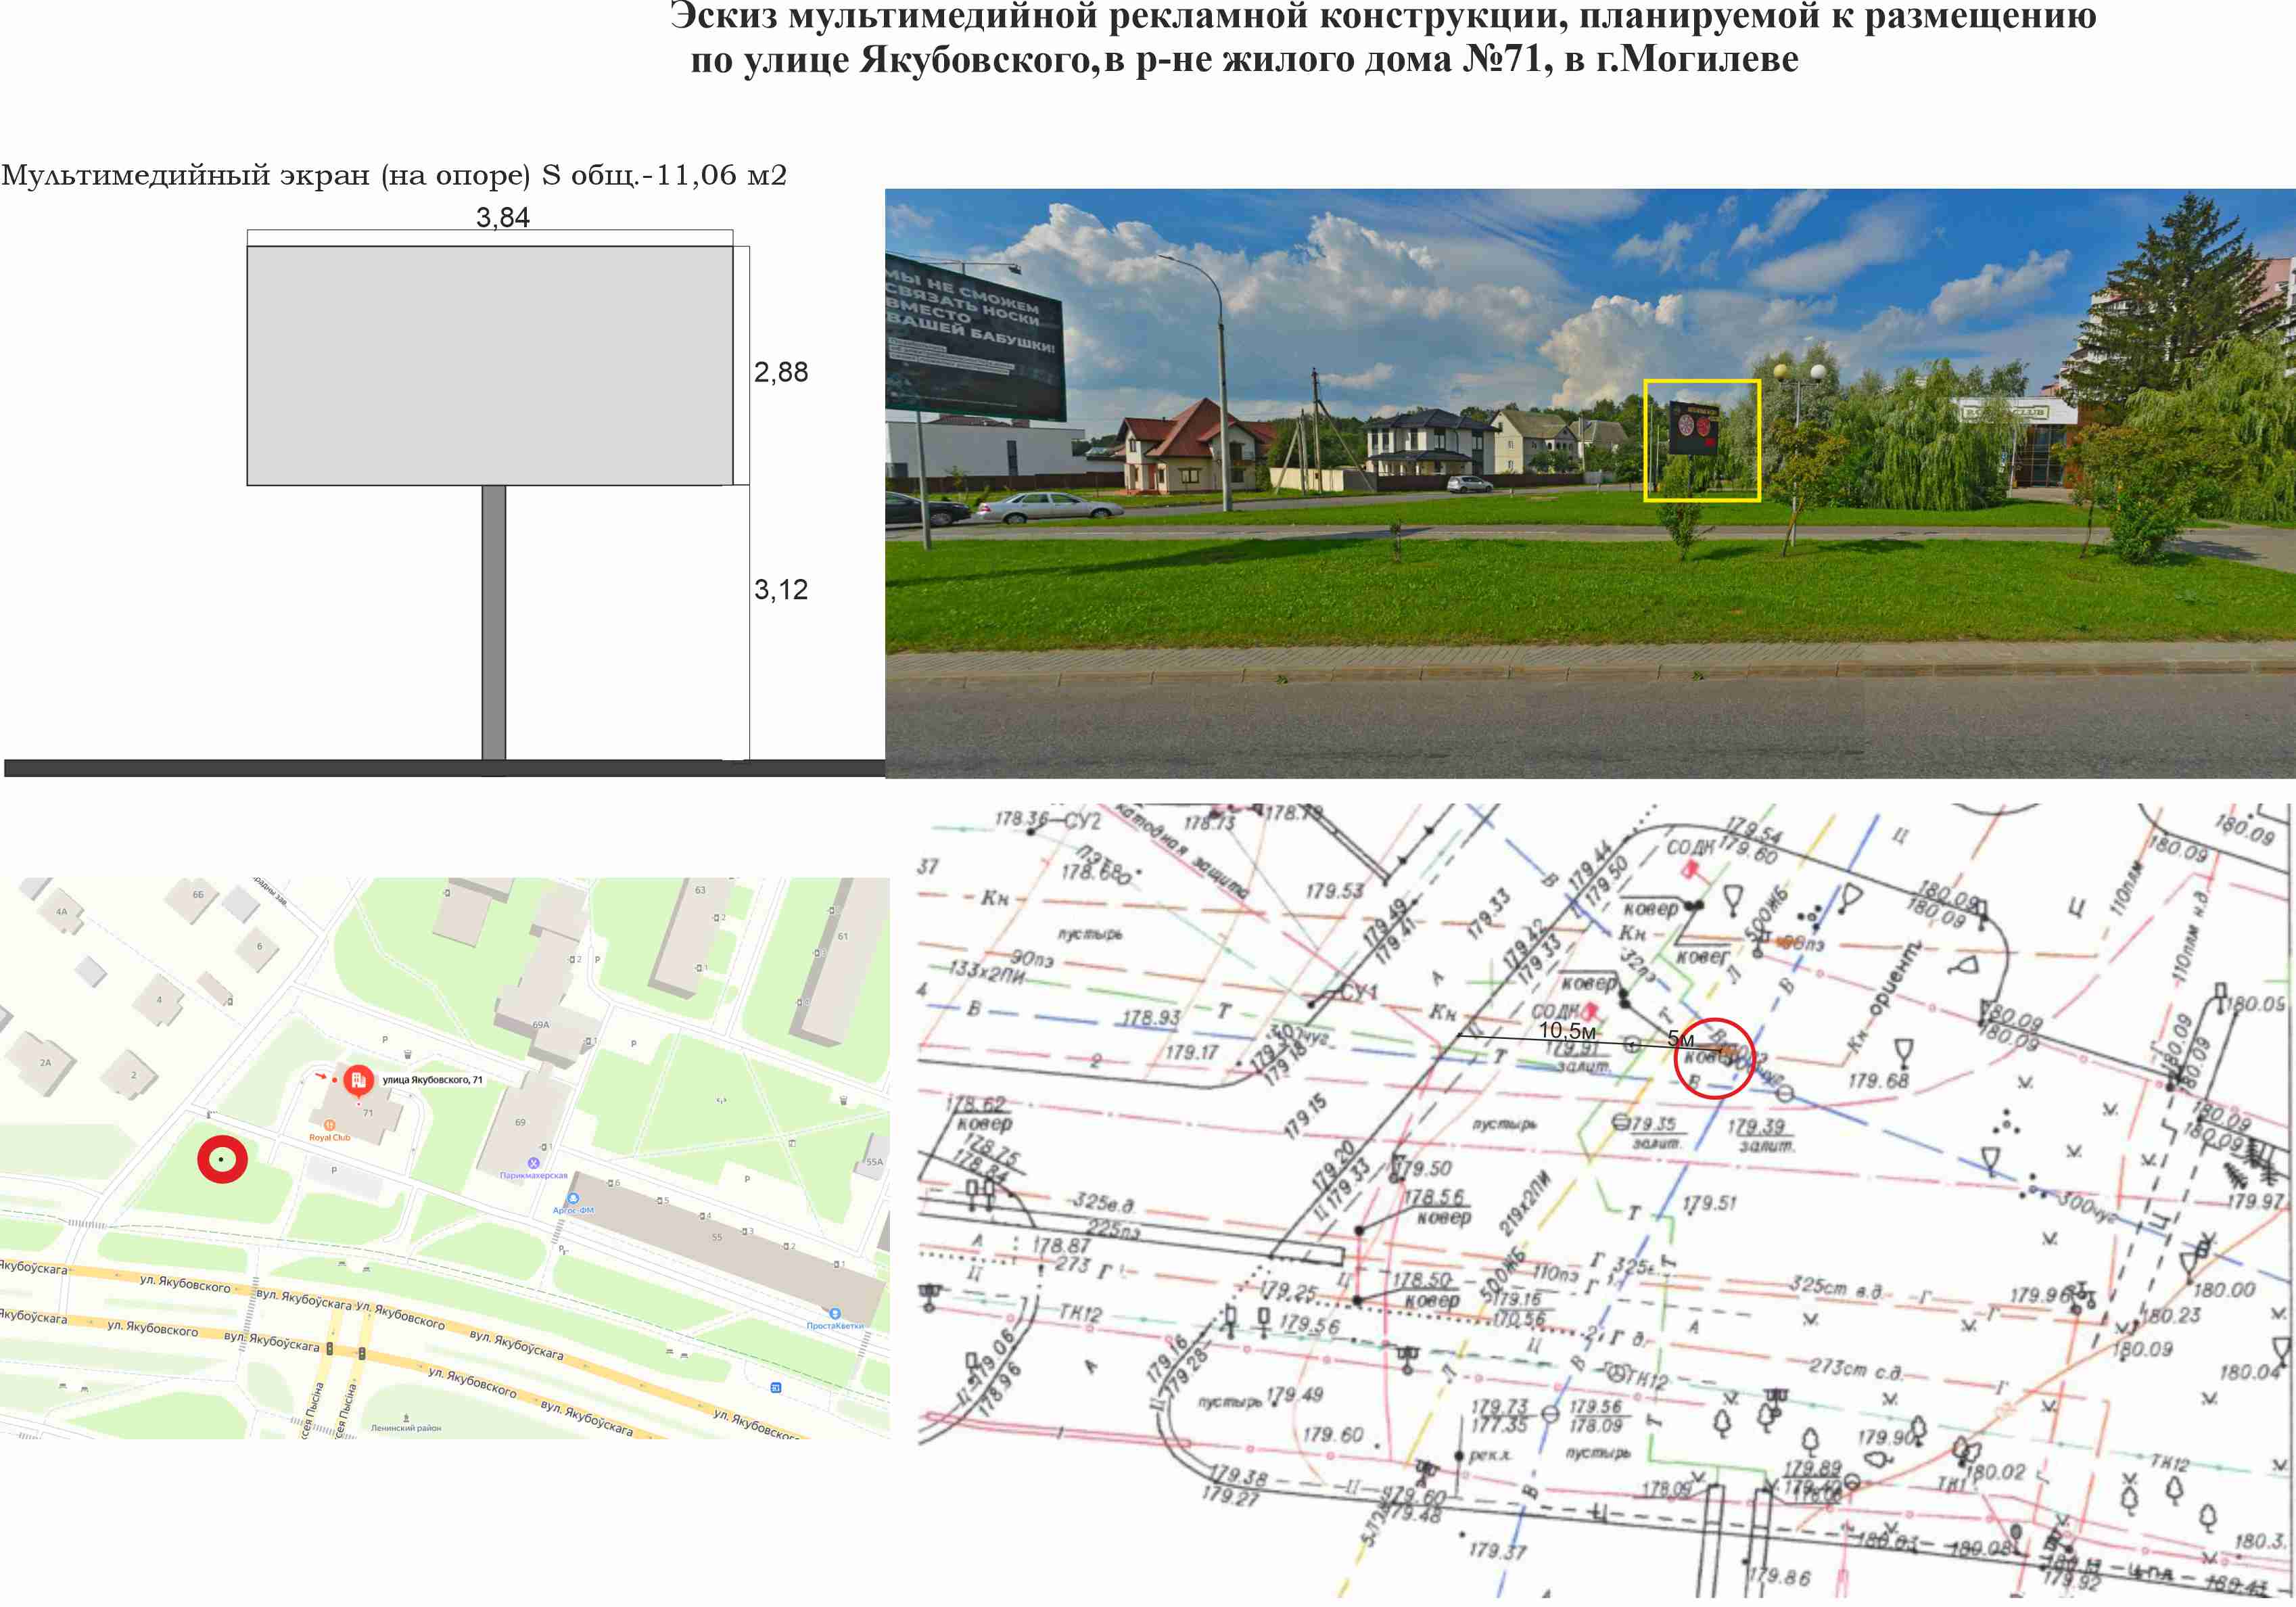Click the ПростаКветки blue map icon
This screenshot has height=1607, width=2296.
(x=835, y=1313)
